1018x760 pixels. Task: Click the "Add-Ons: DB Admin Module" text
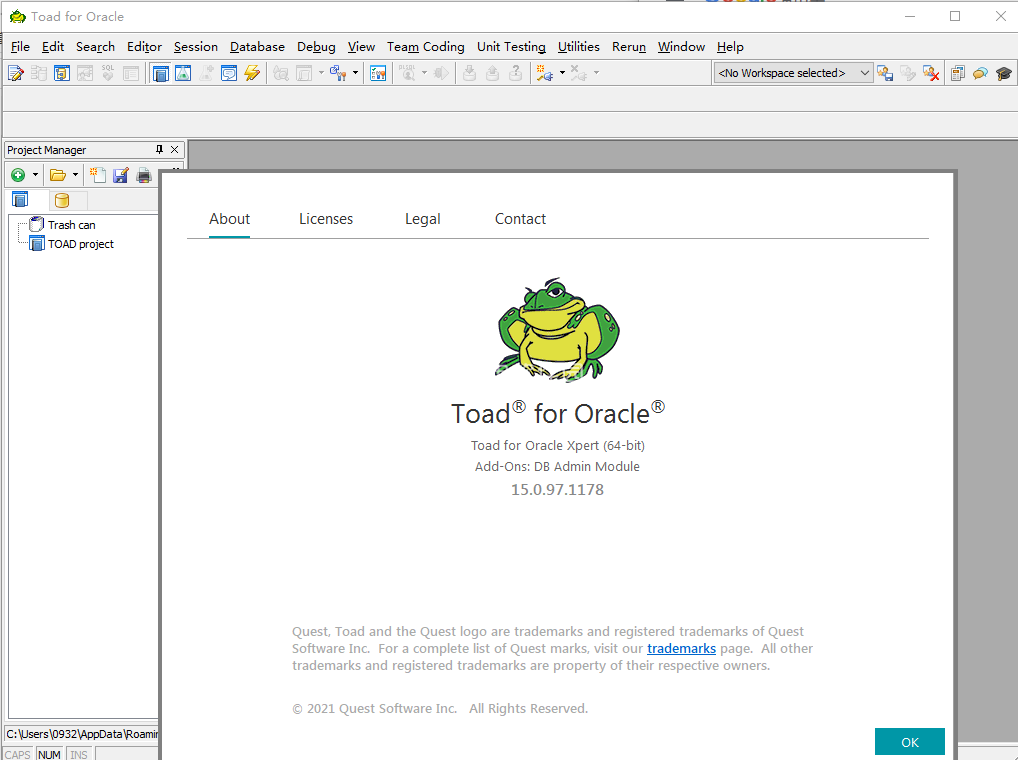(x=557, y=466)
